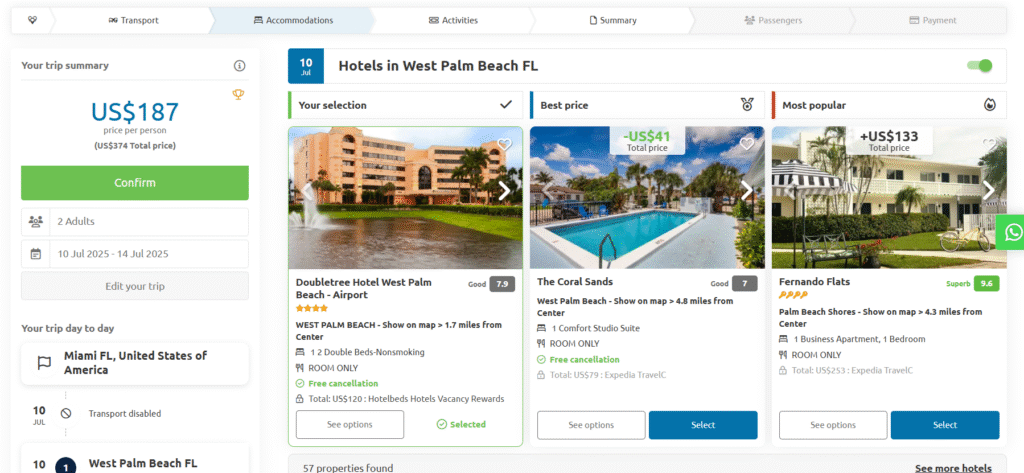Image resolution: width=1024 pixels, height=473 pixels.
Task: Click the Best price medal icon
Action: pyautogui.click(x=747, y=105)
